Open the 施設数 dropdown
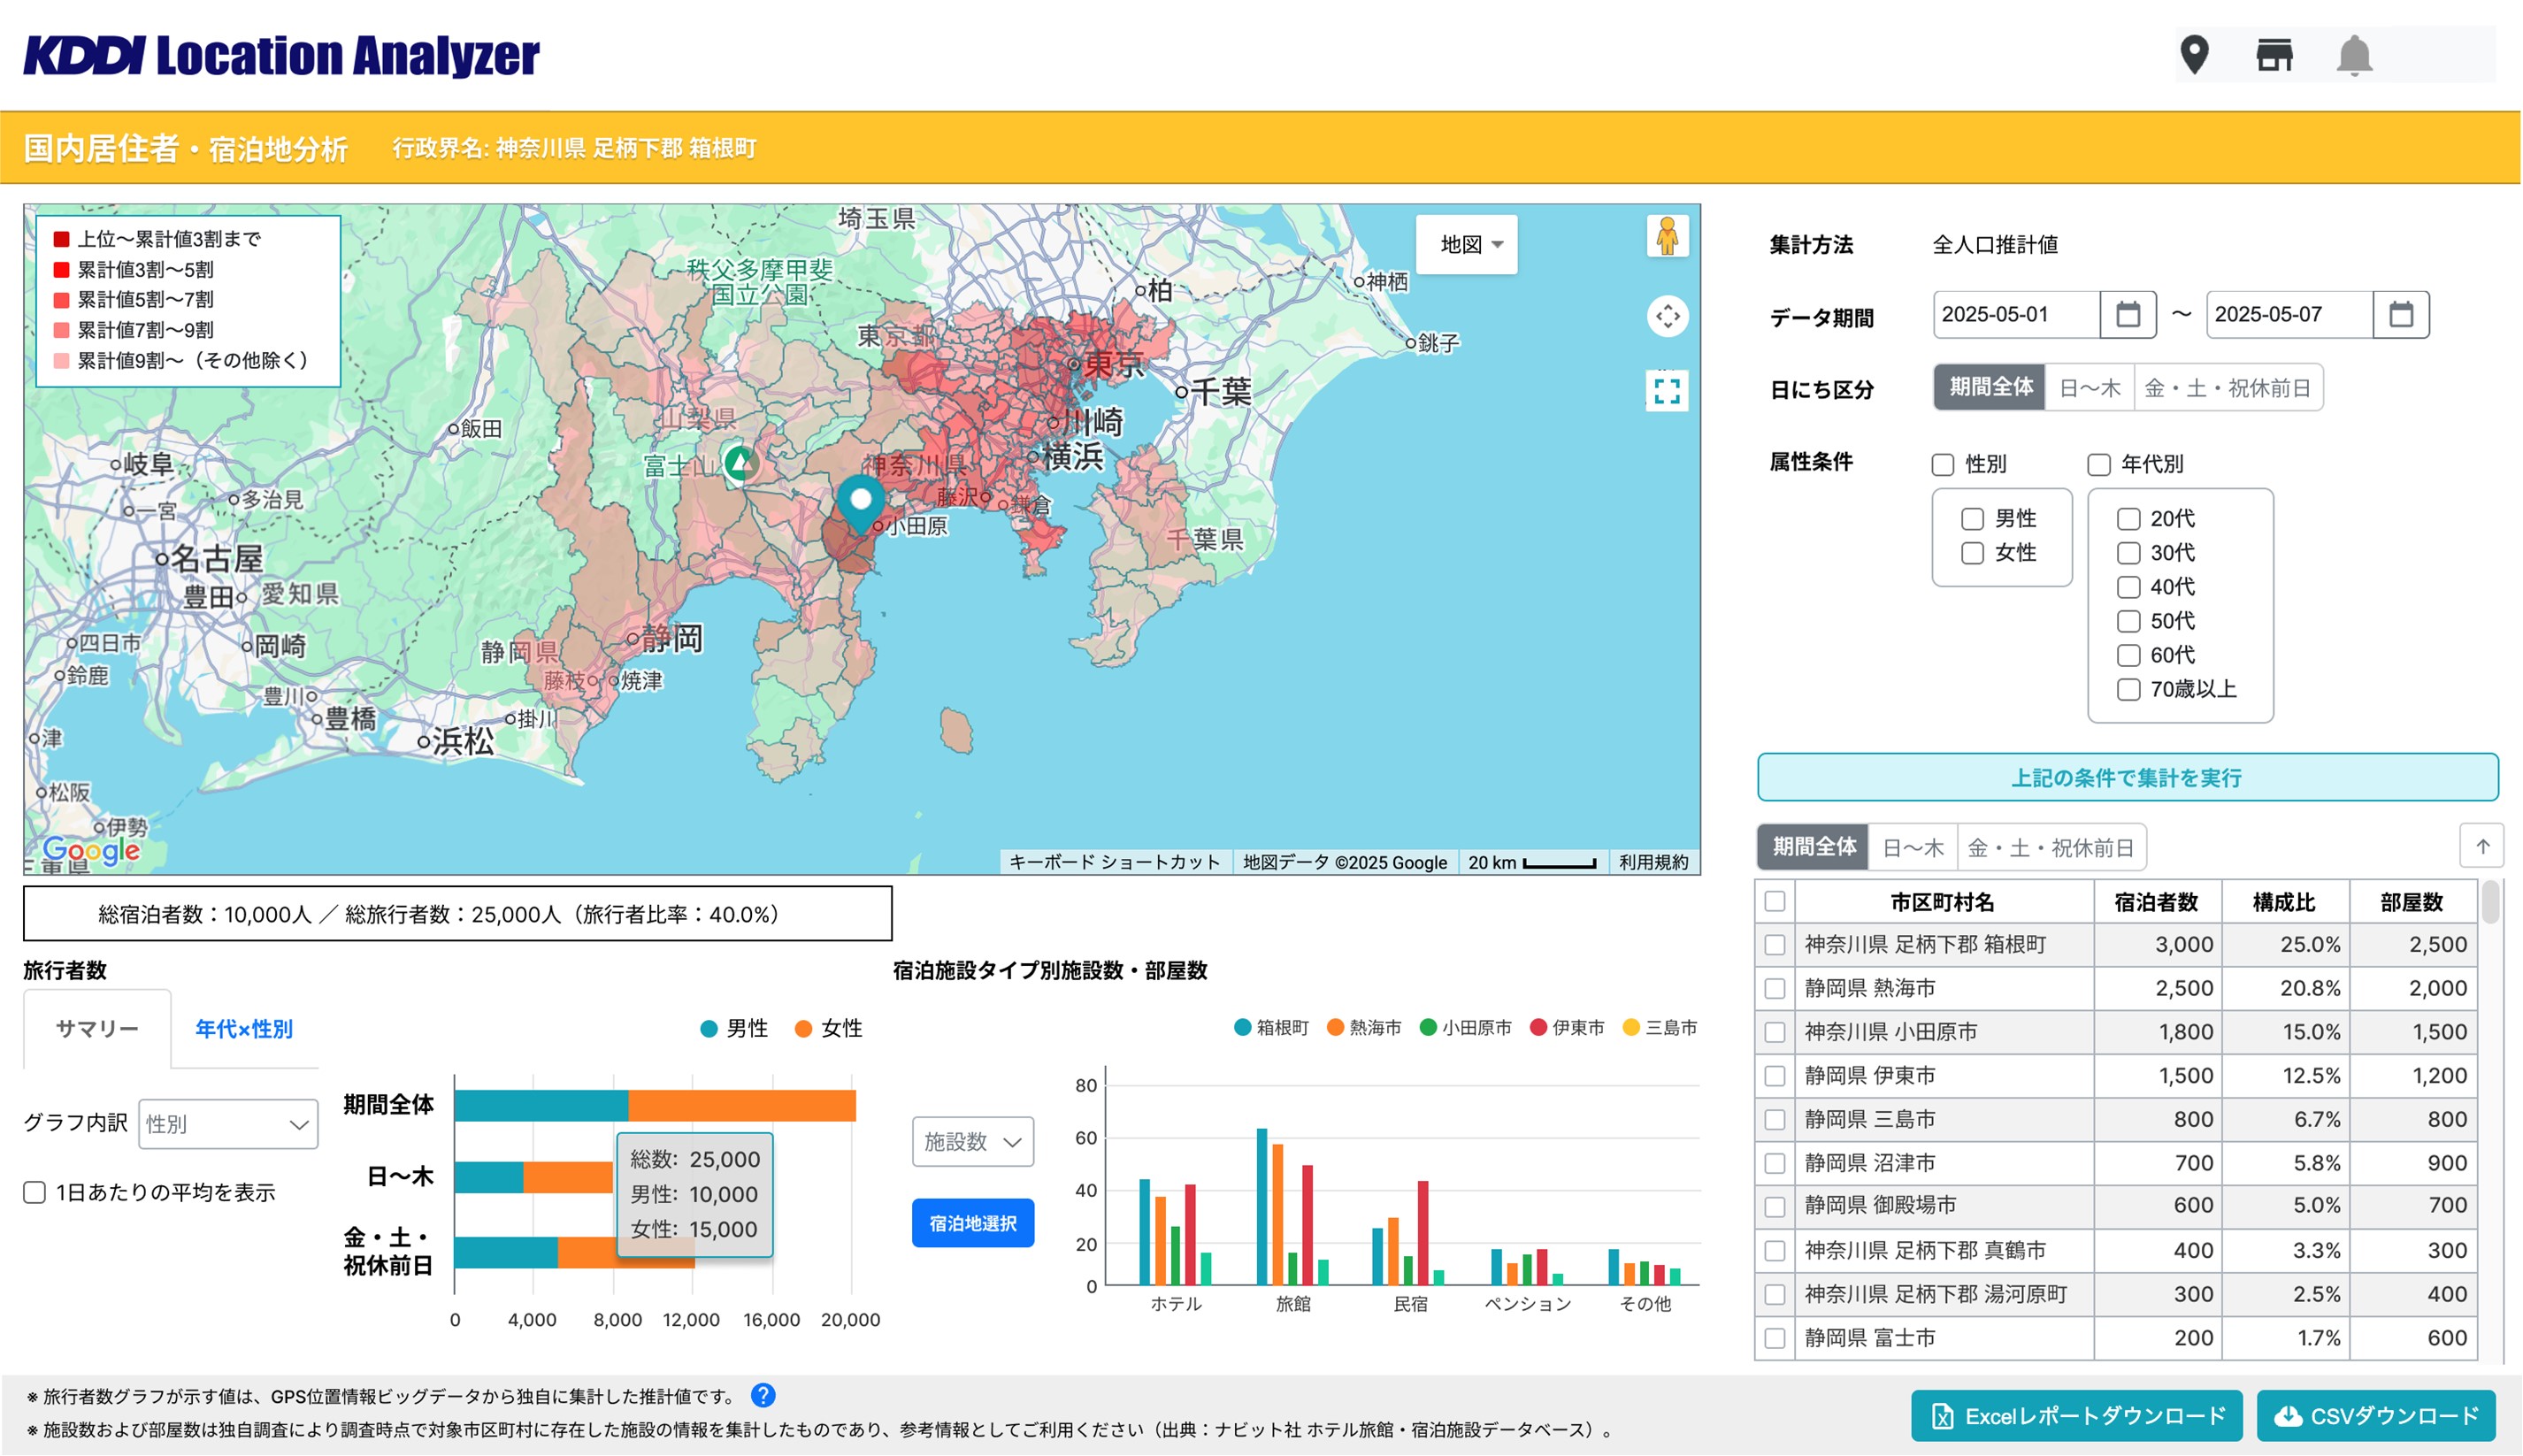This screenshot has width=2523, height=1456. [x=972, y=1142]
